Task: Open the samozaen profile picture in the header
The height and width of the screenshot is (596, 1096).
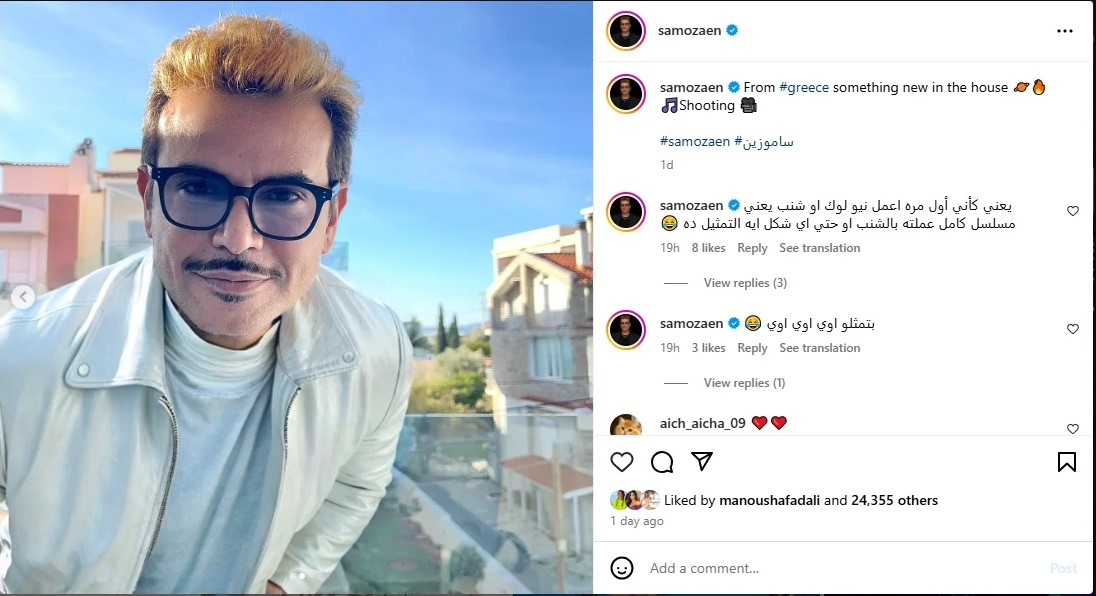Action: pyautogui.click(x=626, y=31)
